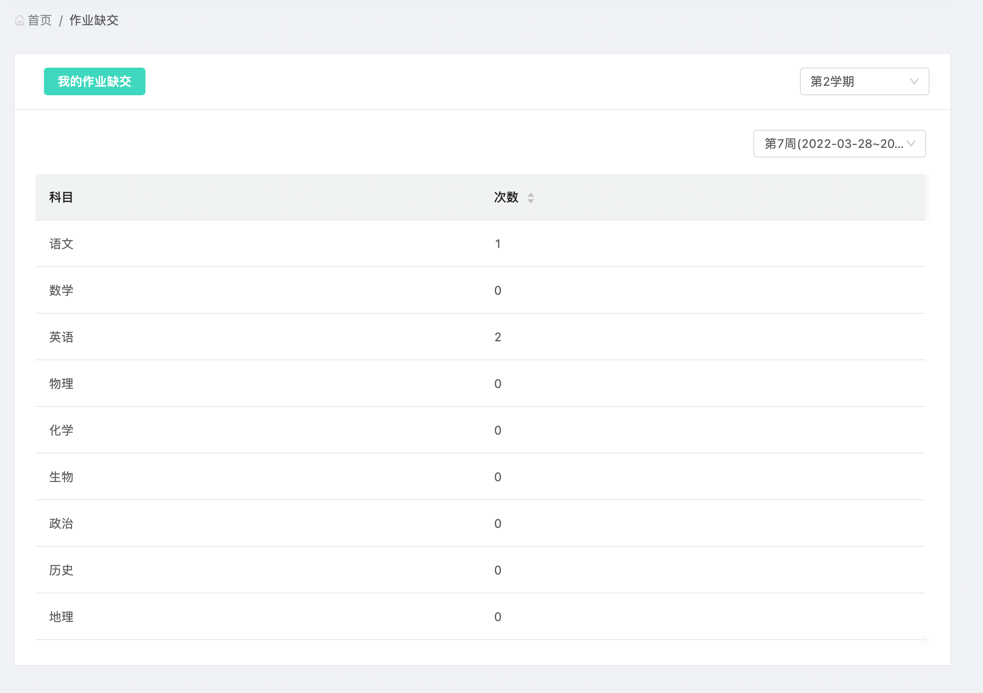Click the descending sort caret beside 次数
Image resolution: width=983 pixels, height=693 pixels.
(531, 201)
